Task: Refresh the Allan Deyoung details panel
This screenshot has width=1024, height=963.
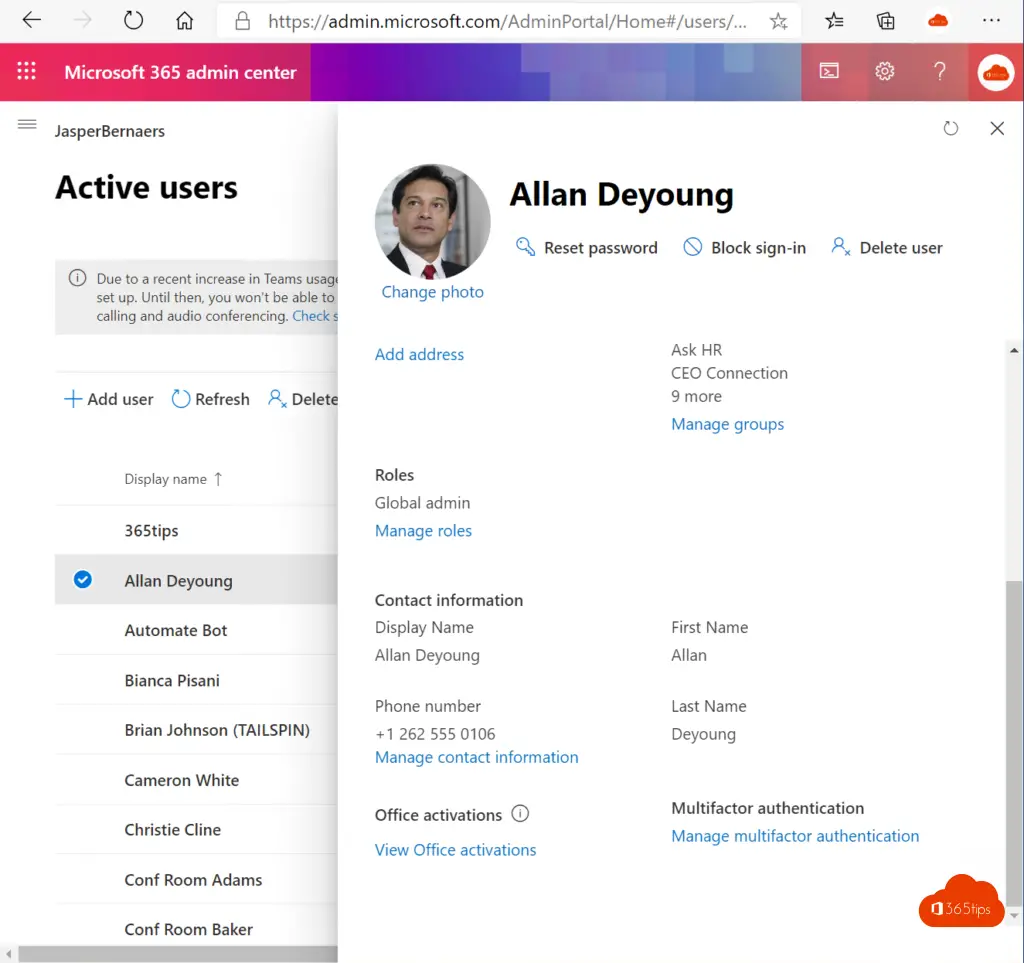Action: tap(951, 129)
